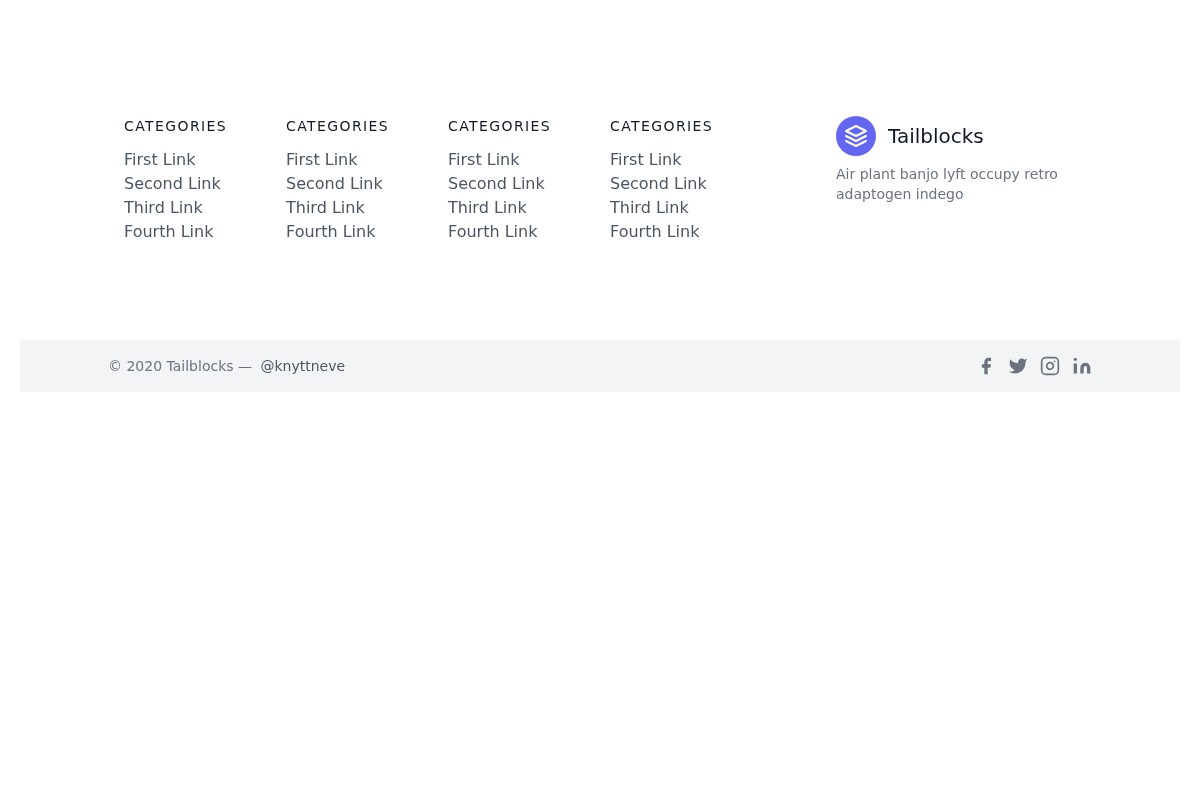Open the Twitter icon in the footer

pyautogui.click(x=1018, y=366)
